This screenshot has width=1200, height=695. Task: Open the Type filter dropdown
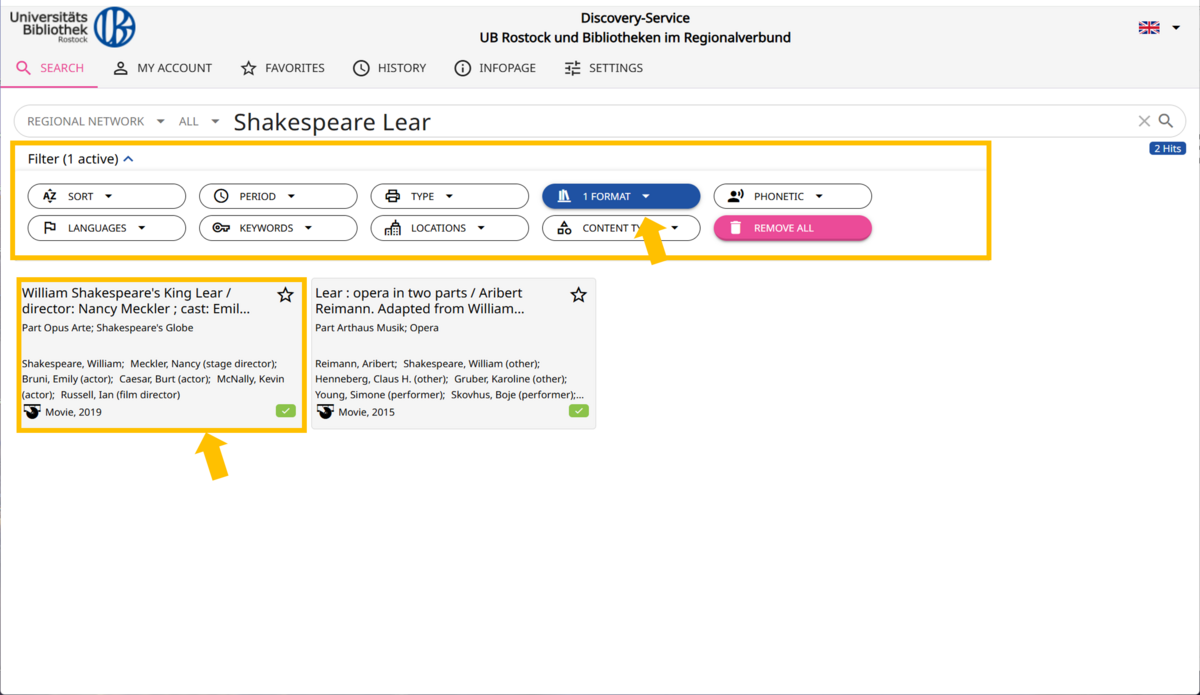pyautogui.click(x=450, y=196)
